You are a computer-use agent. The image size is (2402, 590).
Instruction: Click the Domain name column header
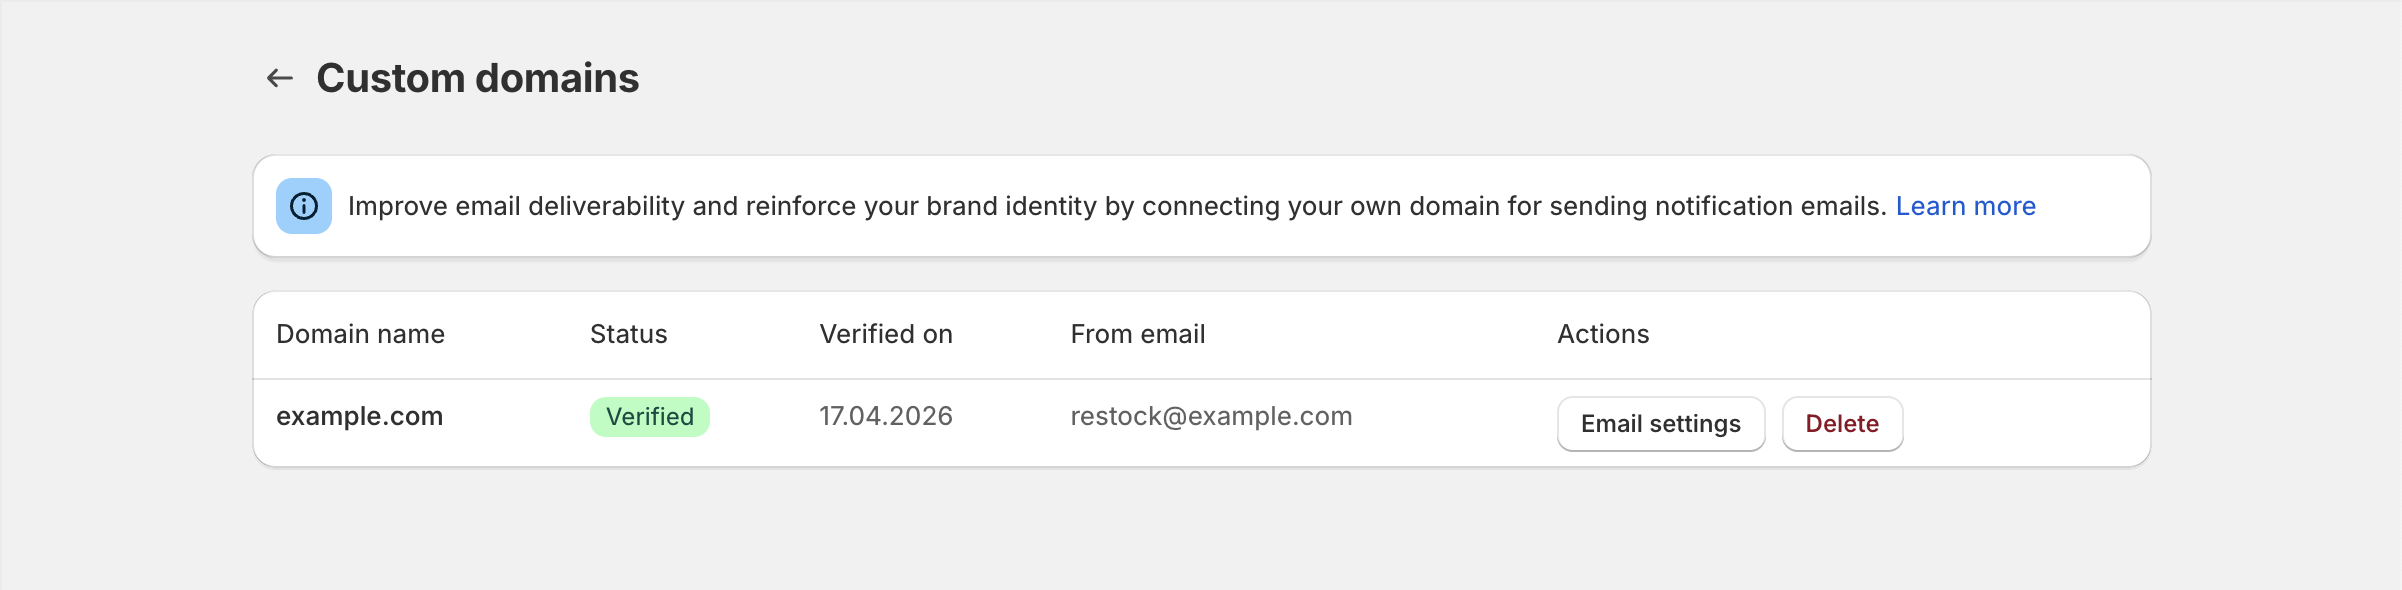click(360, 334)
